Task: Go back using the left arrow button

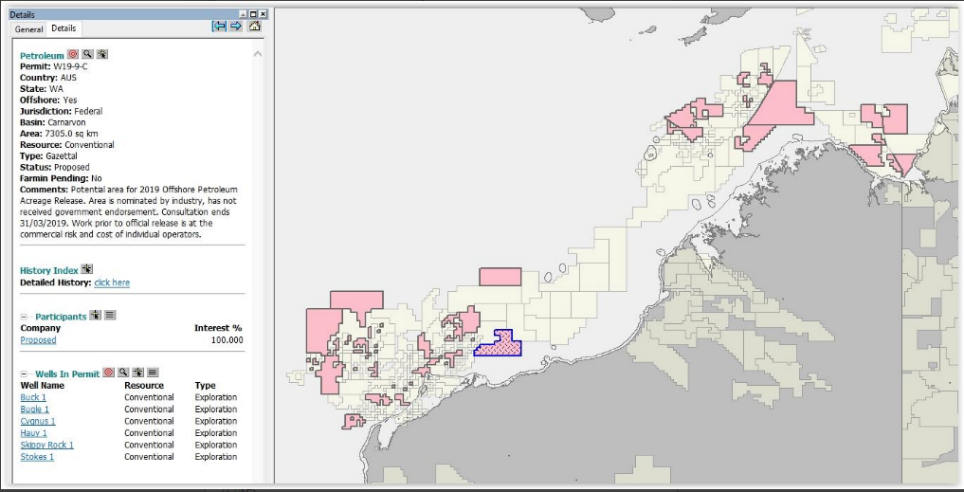Action: coord(219,27)
